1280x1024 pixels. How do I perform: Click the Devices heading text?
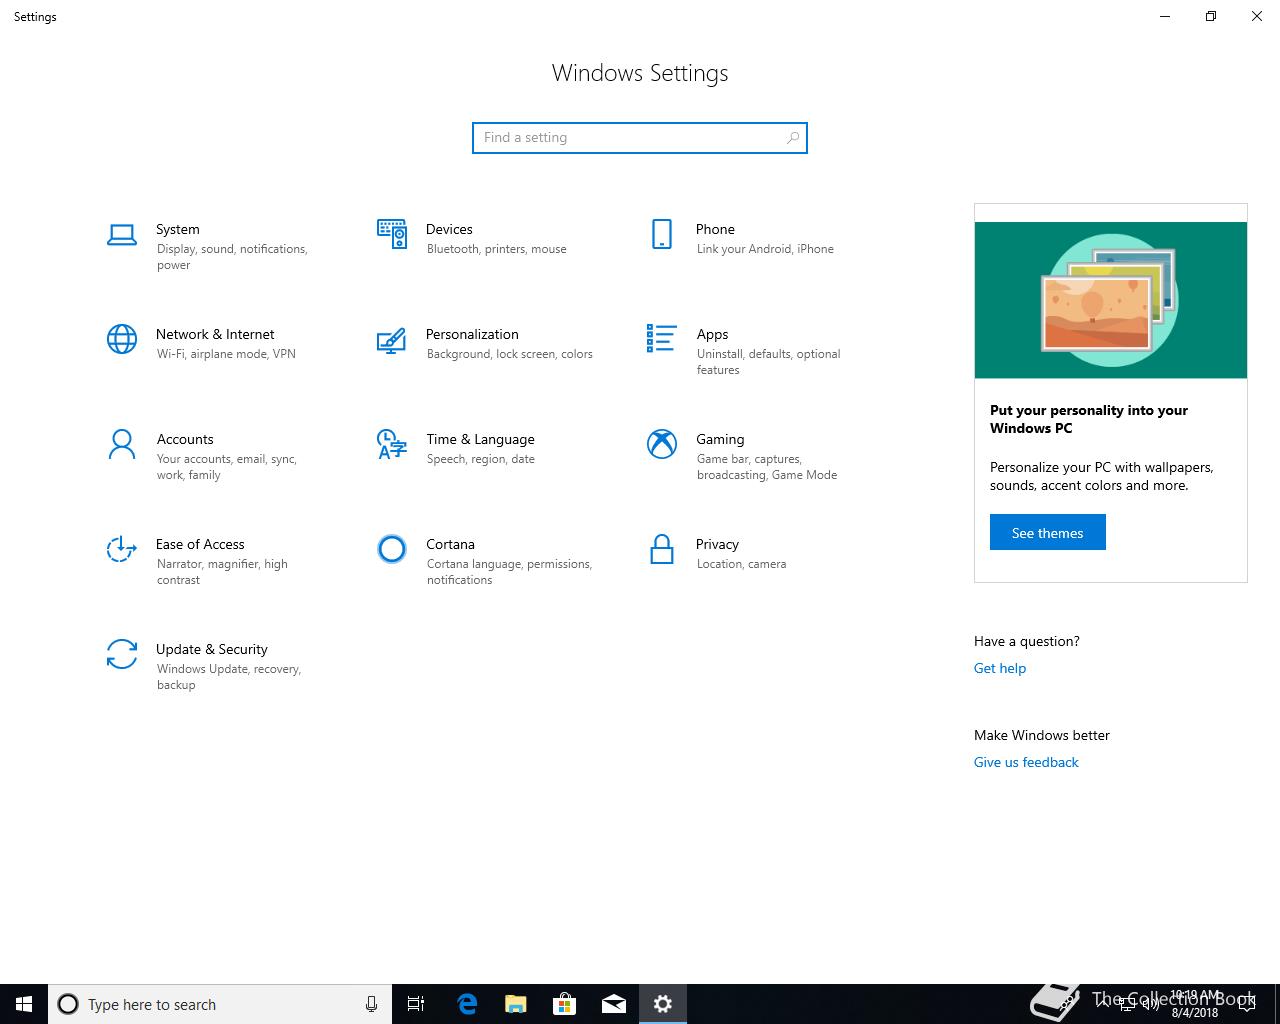point(449,229)
